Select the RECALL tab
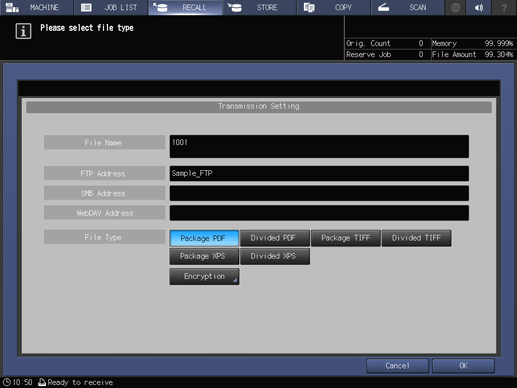The width and height of the screenshot is (517, 388). coord(185,7)
